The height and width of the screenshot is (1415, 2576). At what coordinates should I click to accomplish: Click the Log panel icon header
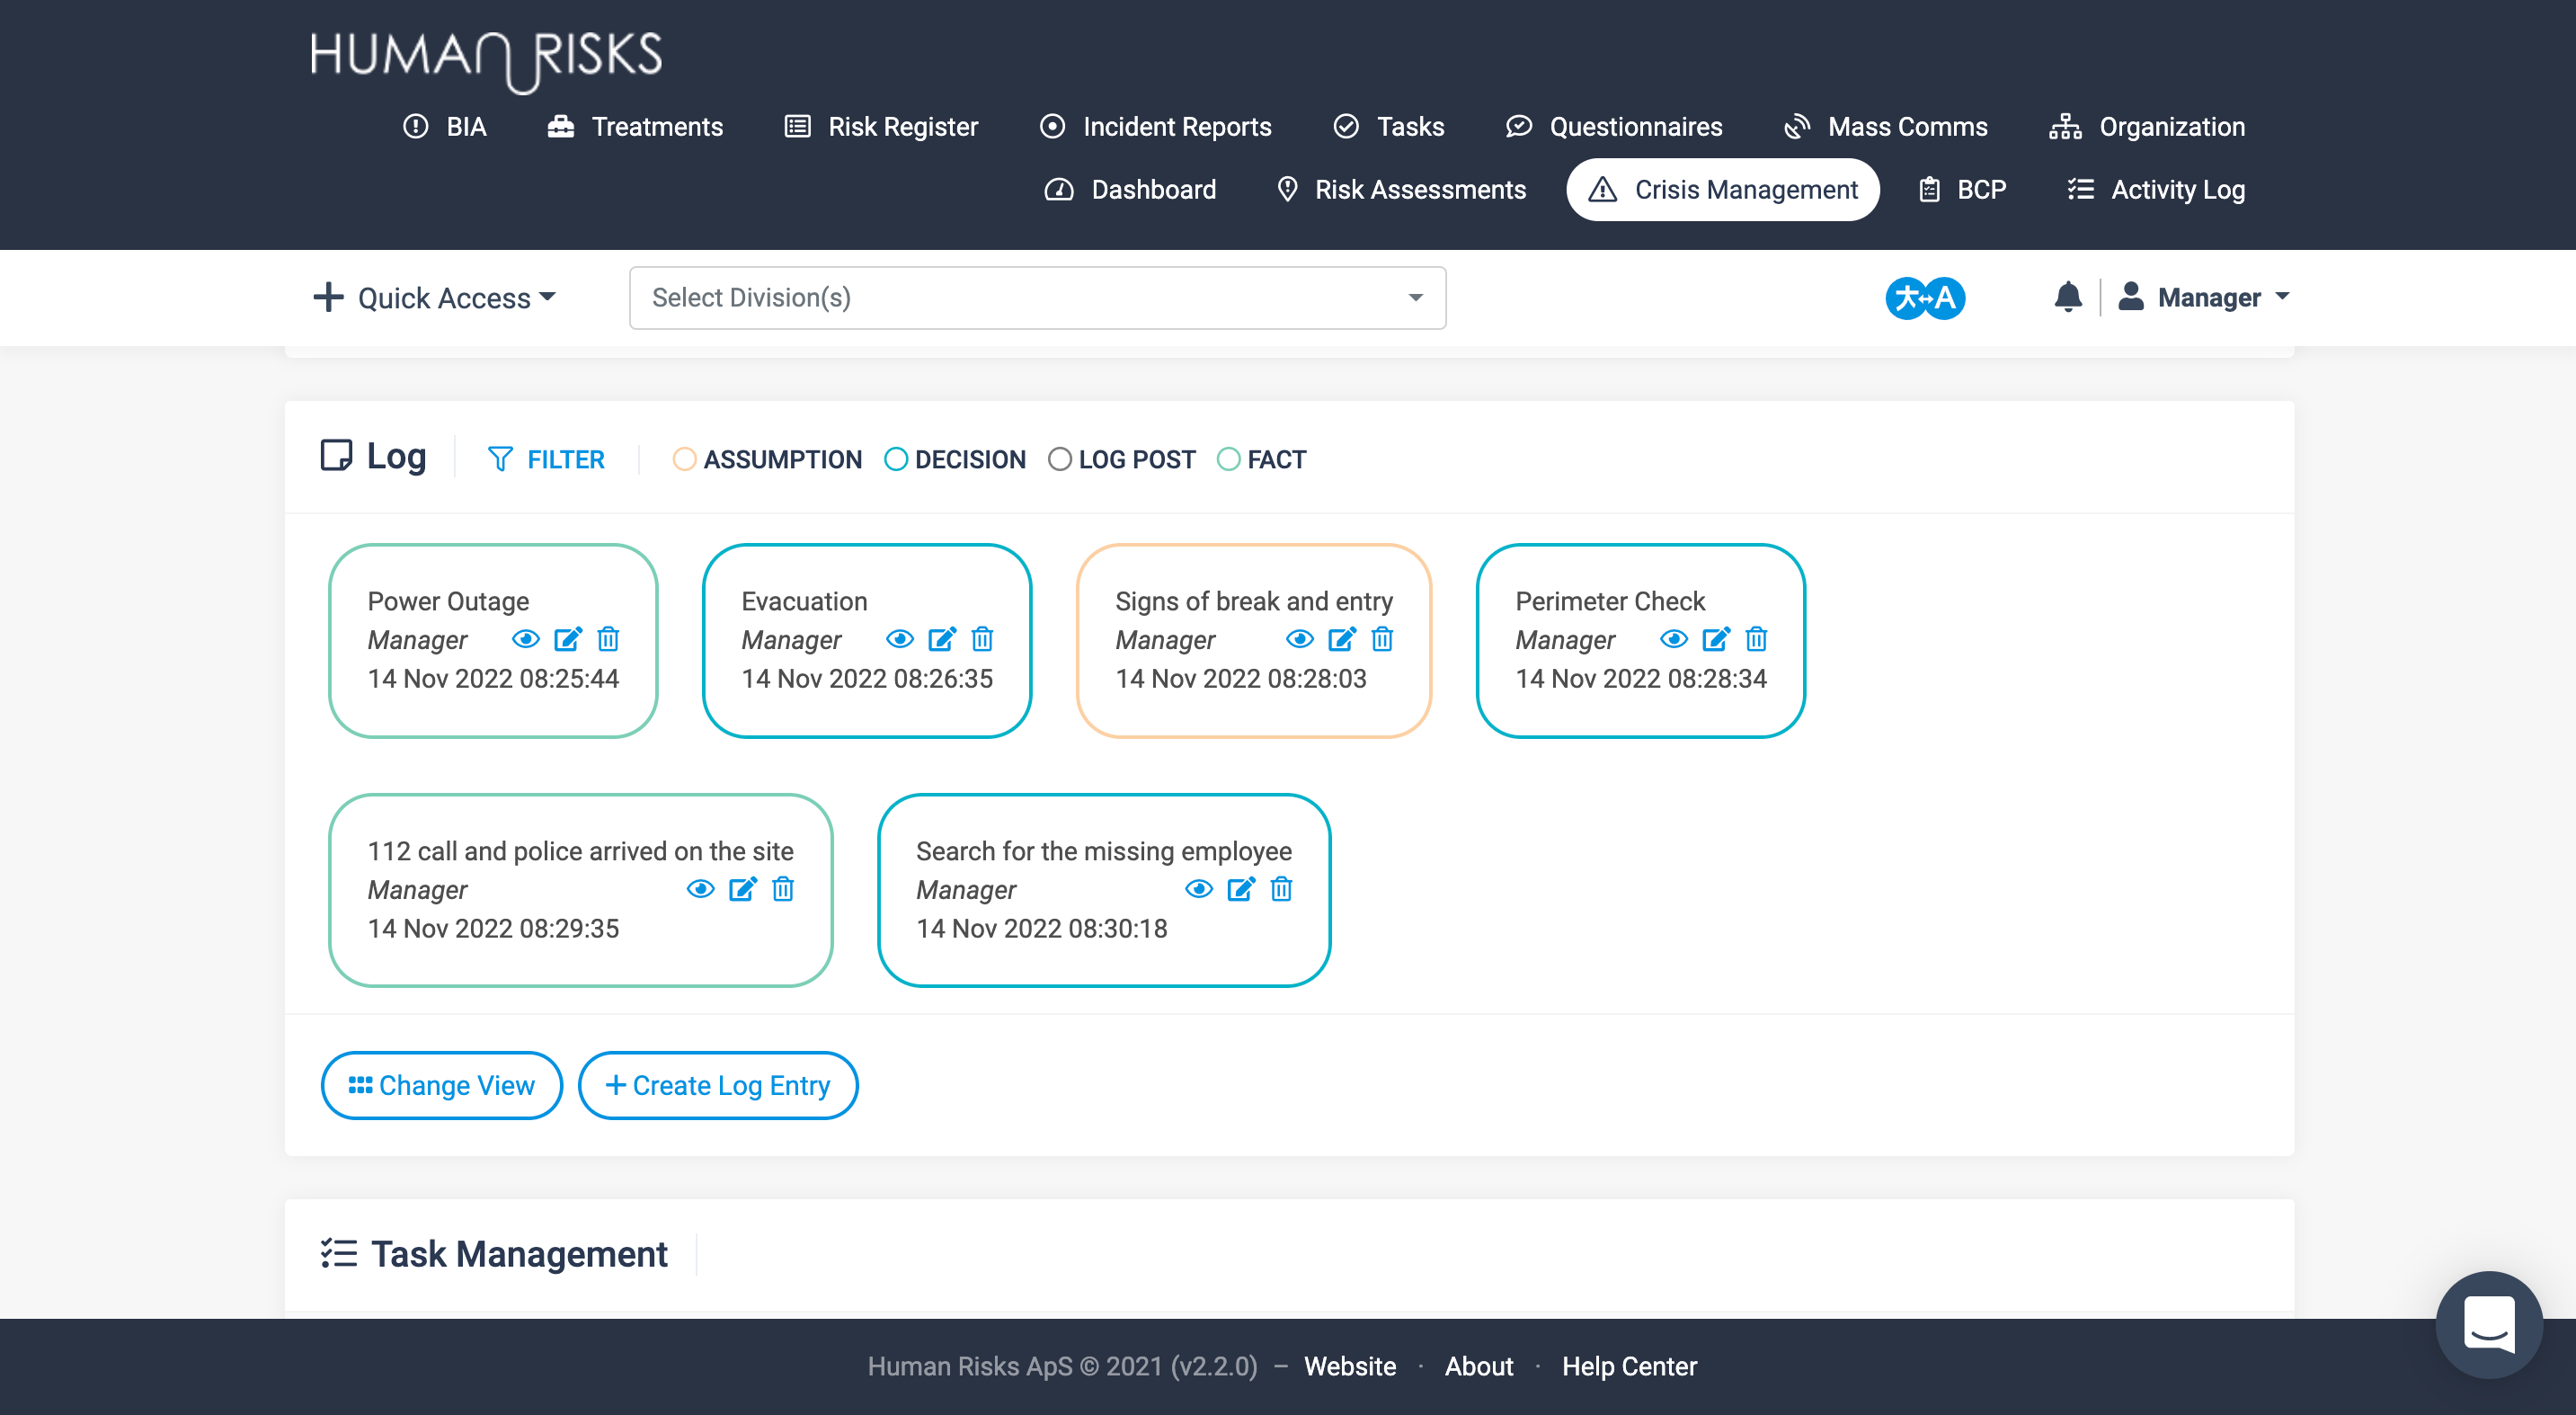pos(334,458)
